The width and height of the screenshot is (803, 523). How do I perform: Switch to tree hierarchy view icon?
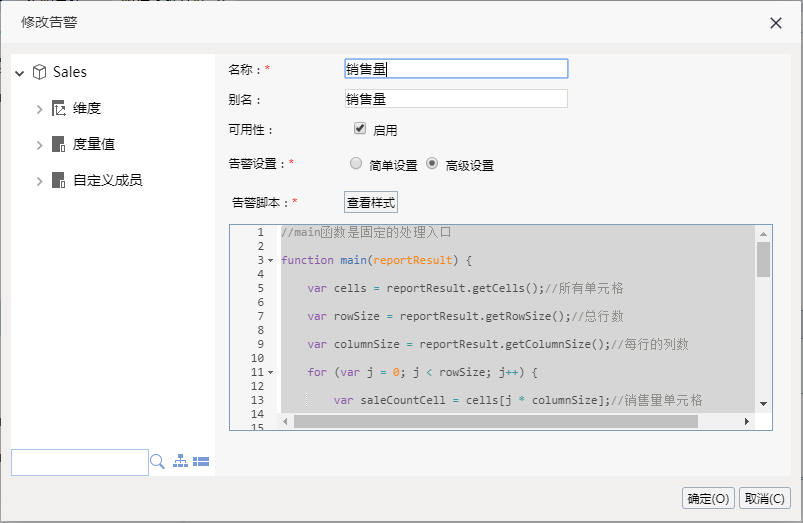pyautogui.click(x=180, y=461)
